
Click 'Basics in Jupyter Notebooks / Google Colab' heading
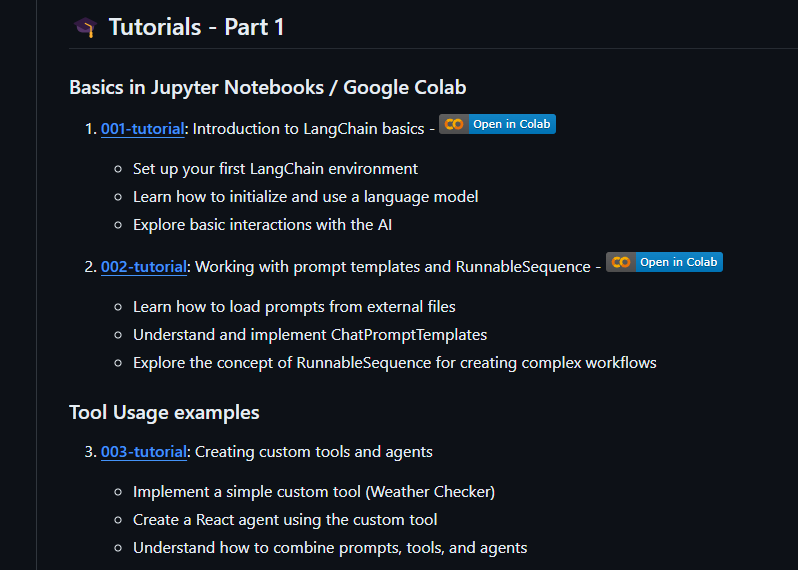click(x=267, y=87)
